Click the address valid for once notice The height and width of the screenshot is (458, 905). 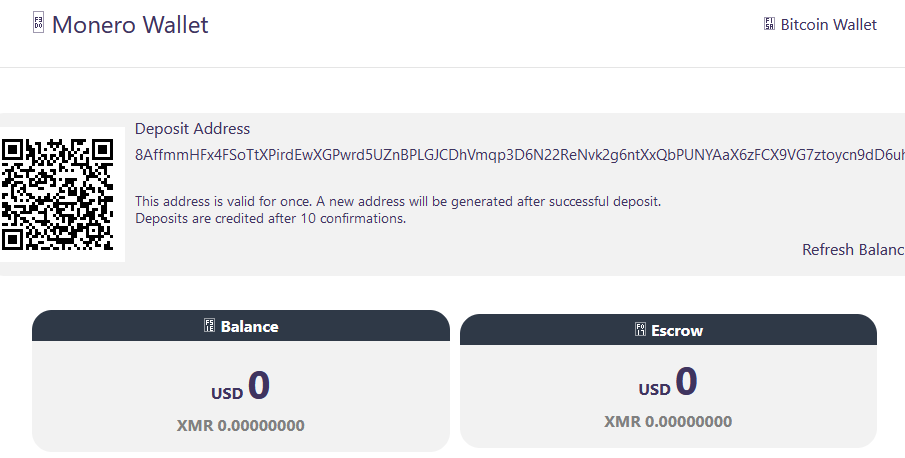pyautogui.click(x=397, y=201)
